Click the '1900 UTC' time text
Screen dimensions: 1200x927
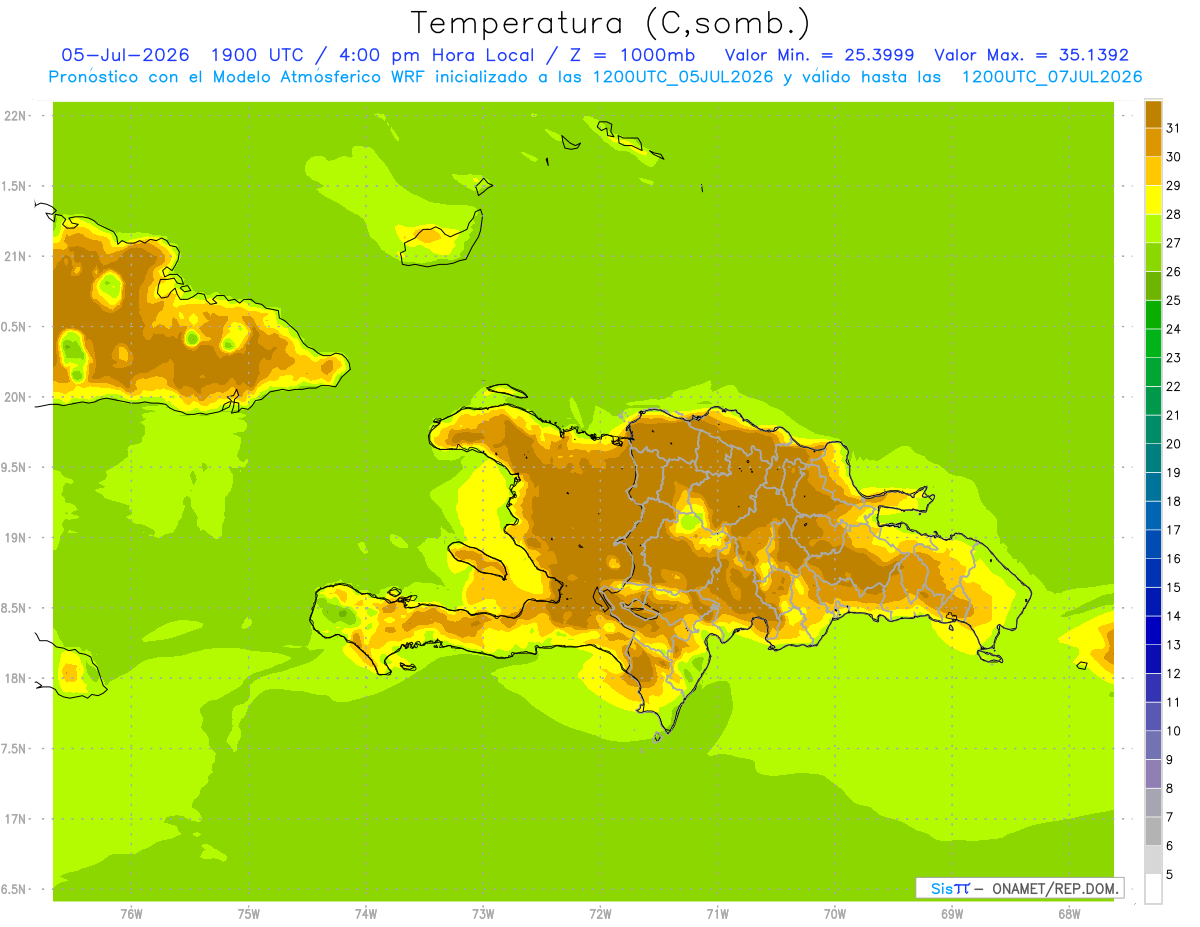click(258, 55)
